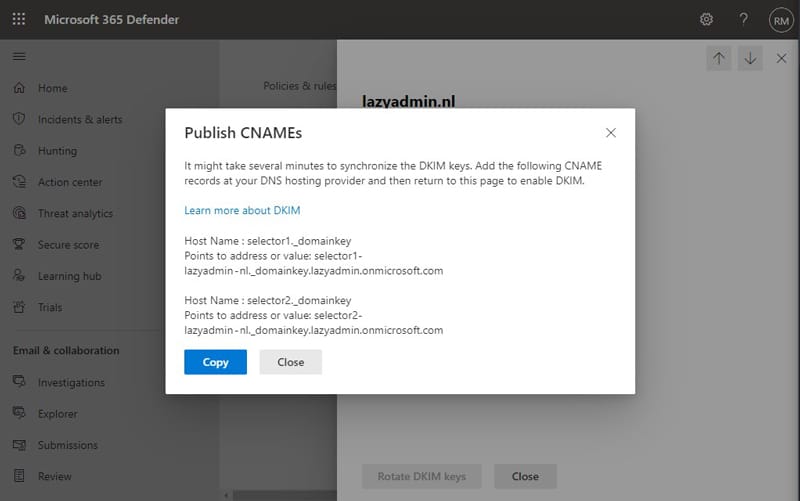Click the selector1._domainkey host name text
The image size is (800, 501).
[299, 241]
